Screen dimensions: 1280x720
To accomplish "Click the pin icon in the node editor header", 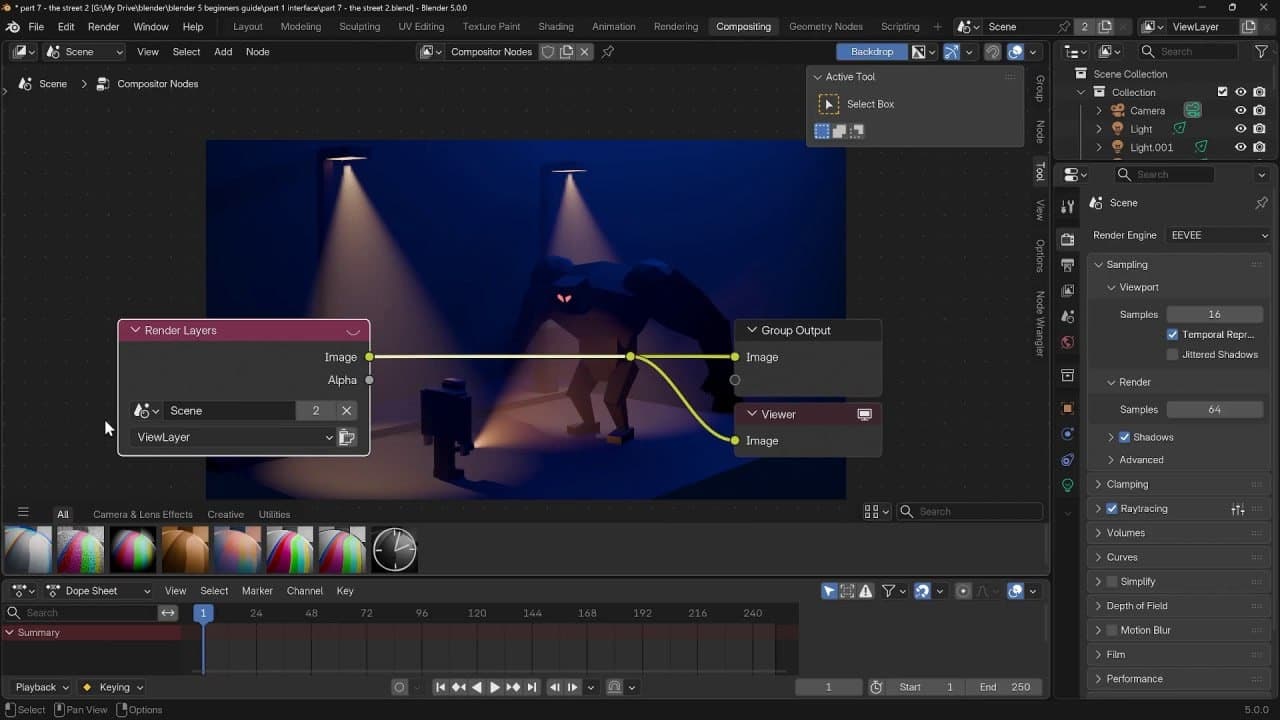I will tap(608, 52).
